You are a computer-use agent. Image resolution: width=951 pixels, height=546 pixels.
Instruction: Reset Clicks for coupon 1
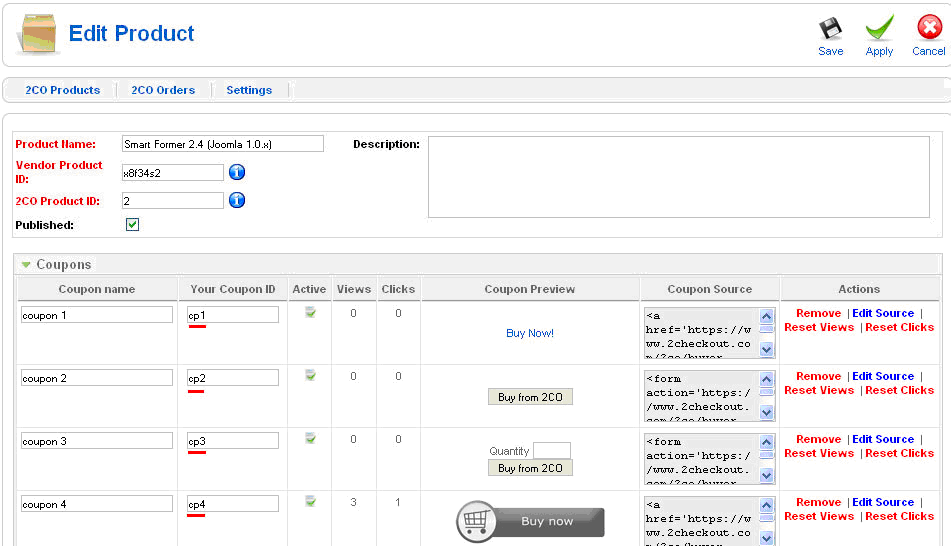tap(899, 327)
